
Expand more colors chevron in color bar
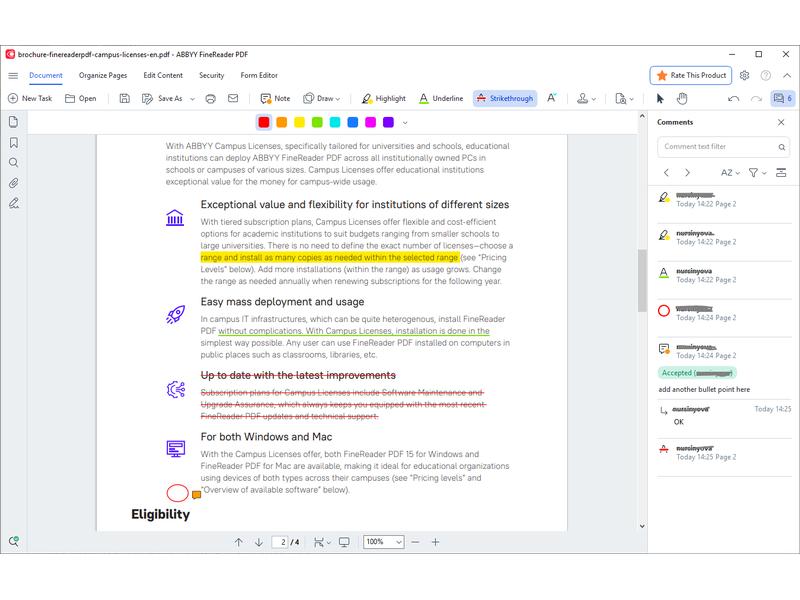pos(405,122)
